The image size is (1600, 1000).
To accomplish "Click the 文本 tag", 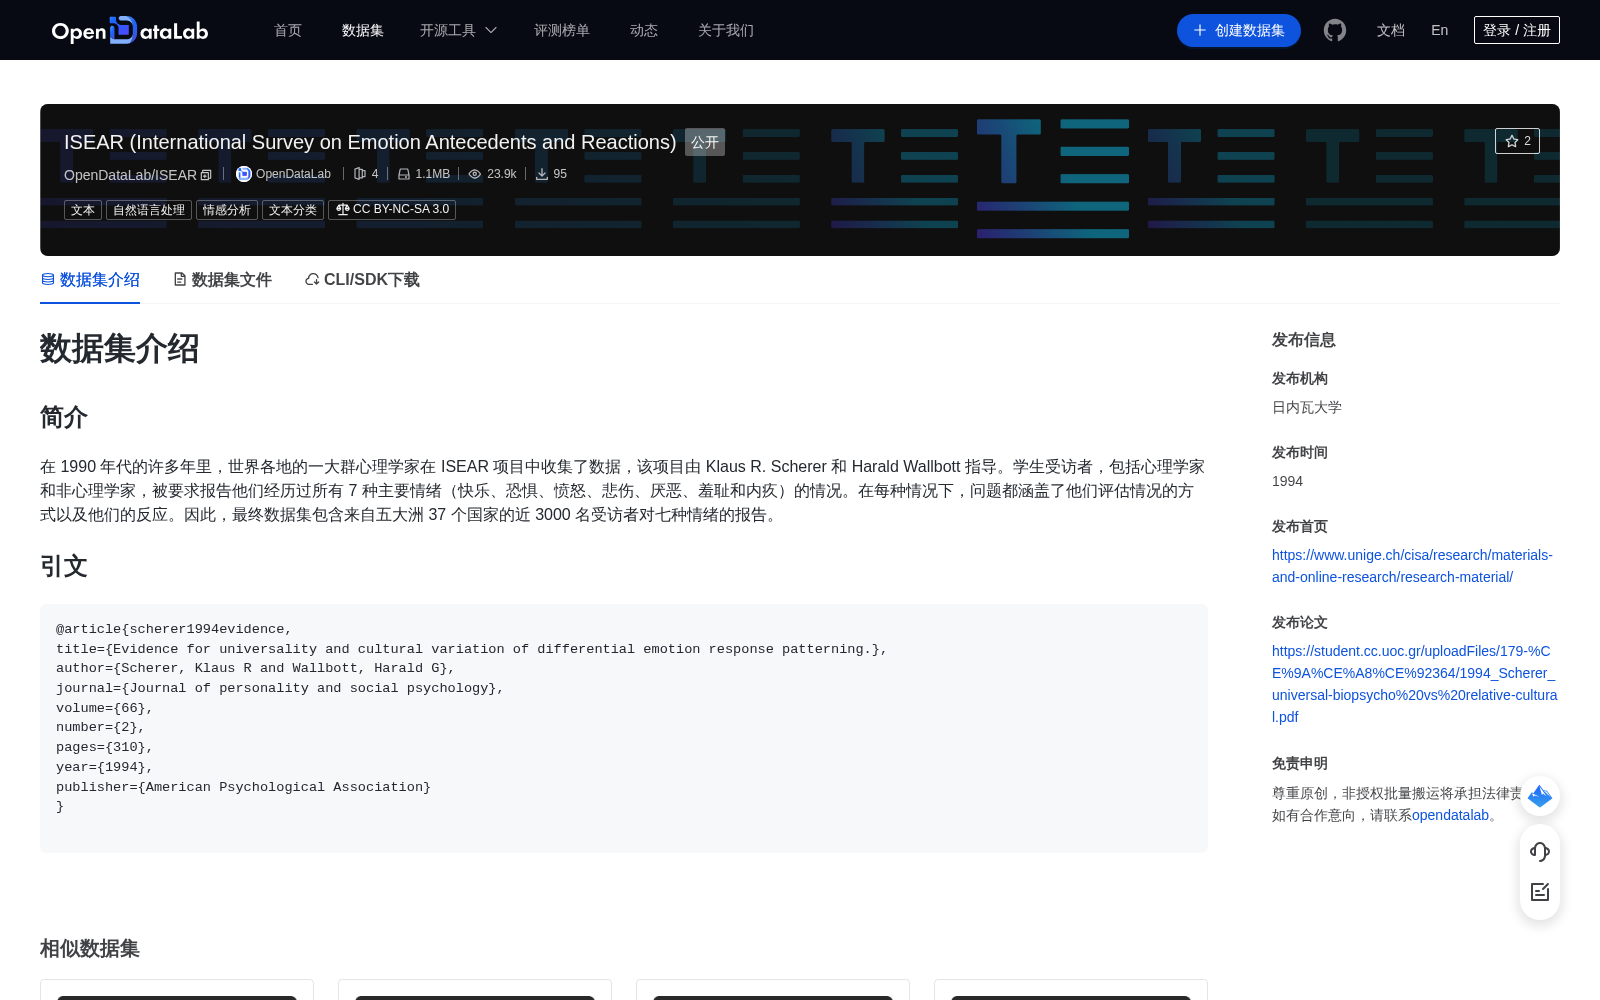I will coord(83,210).
